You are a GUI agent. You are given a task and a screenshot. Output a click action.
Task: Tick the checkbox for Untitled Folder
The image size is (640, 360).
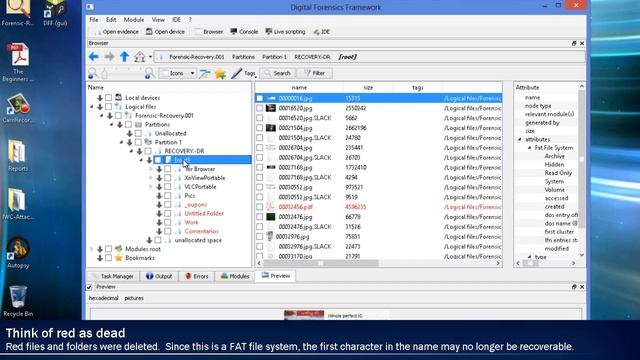tap(168, 213)
